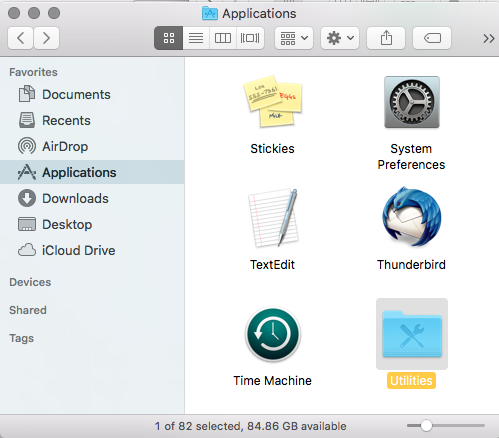Select the TextEdit app icon

coord(273,218)
